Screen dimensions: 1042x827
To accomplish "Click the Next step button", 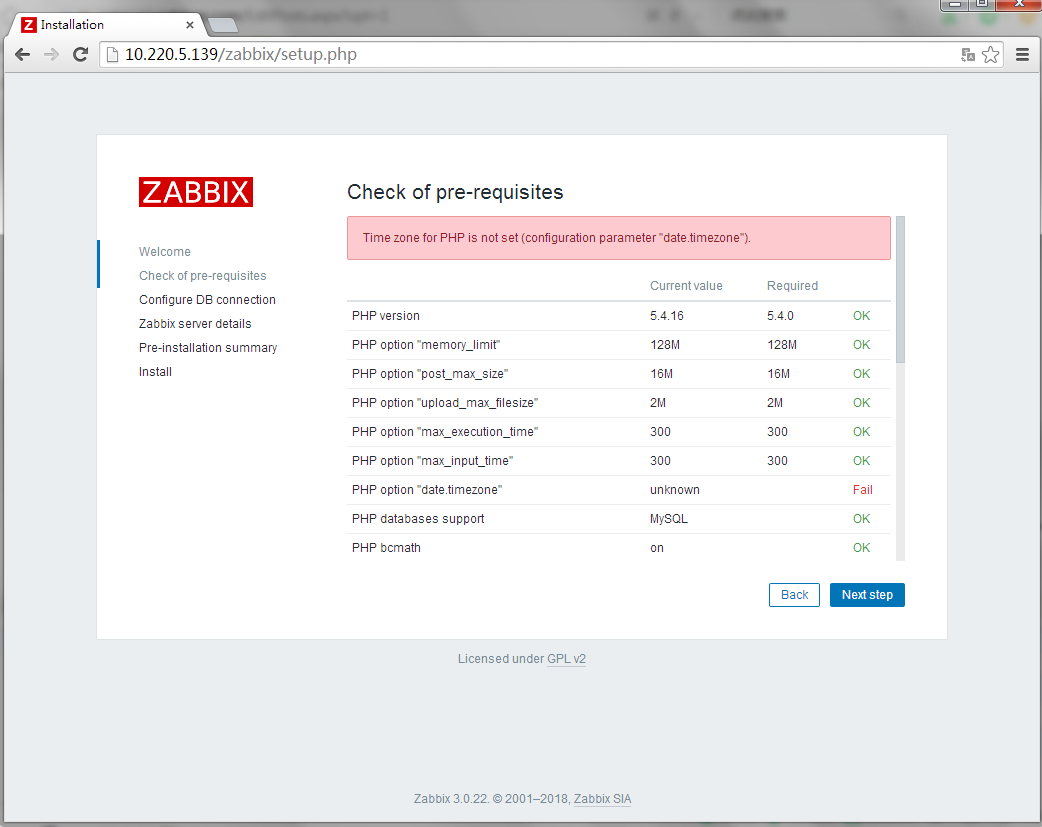I will coord(867,595).
